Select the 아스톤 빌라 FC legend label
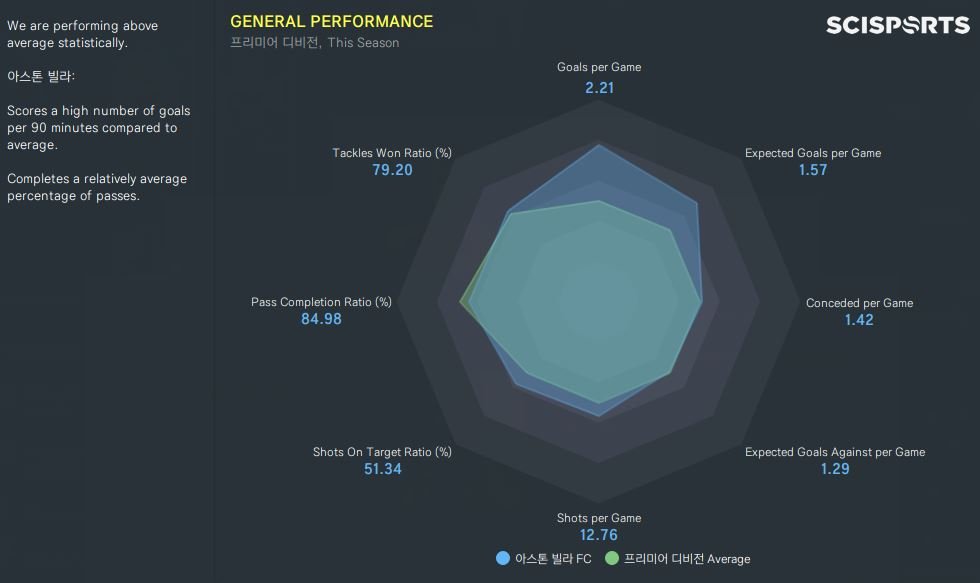980x583 pixels. (x=552, y=559)
